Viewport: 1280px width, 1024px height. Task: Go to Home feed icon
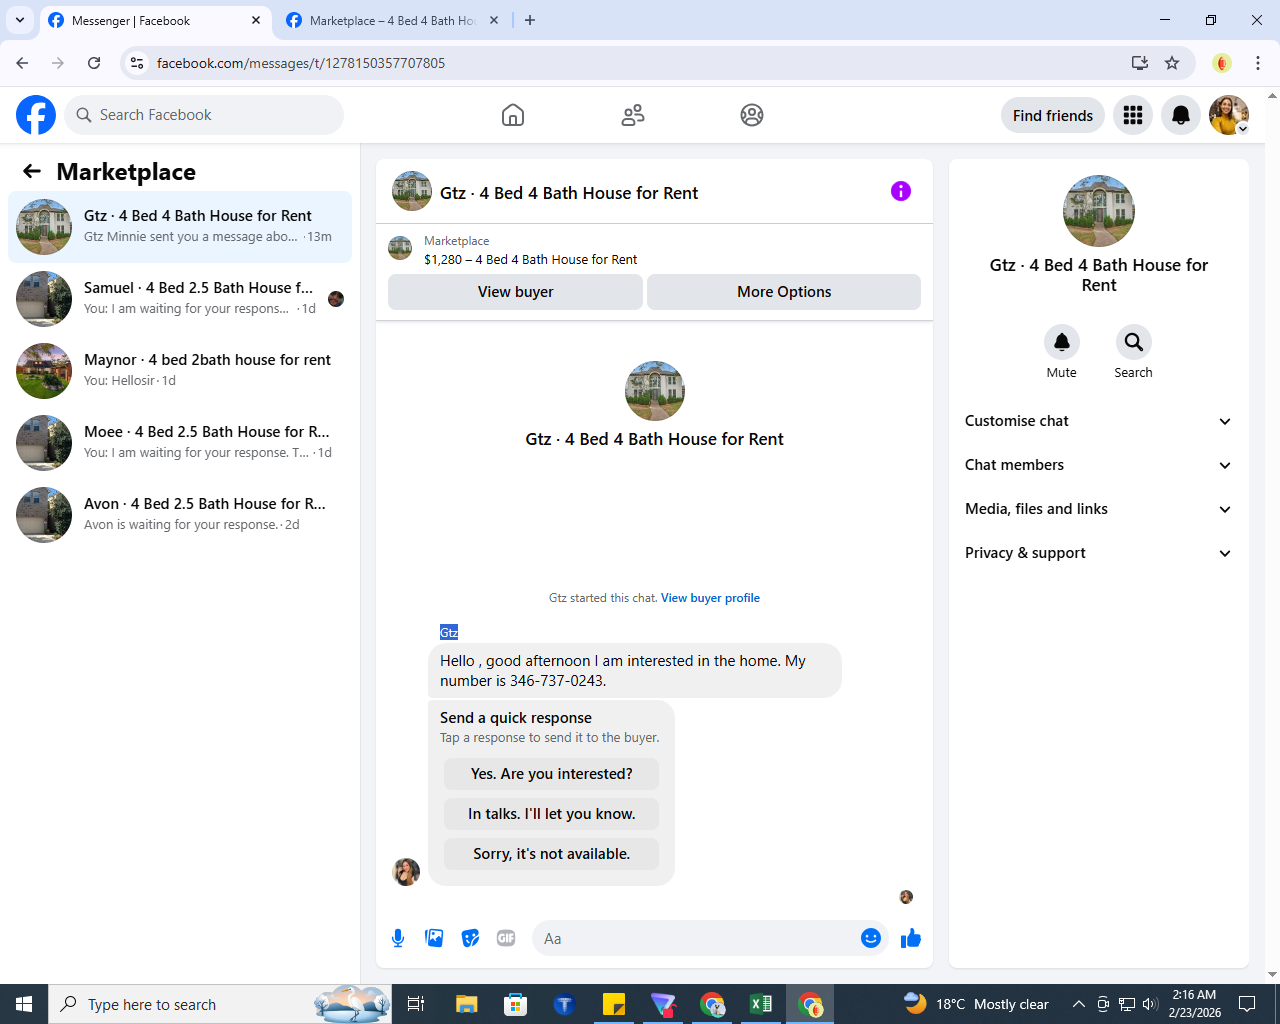[x=513, y=115]
